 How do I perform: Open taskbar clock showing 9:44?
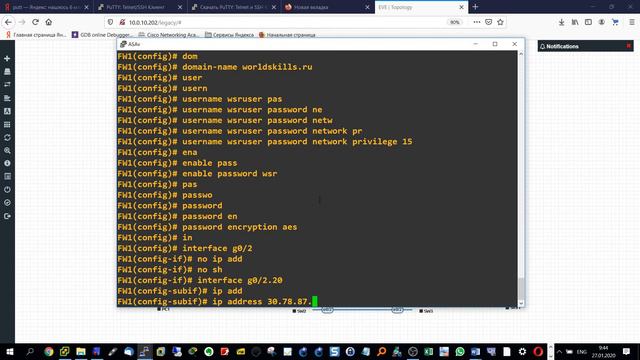tap(603, 351)
